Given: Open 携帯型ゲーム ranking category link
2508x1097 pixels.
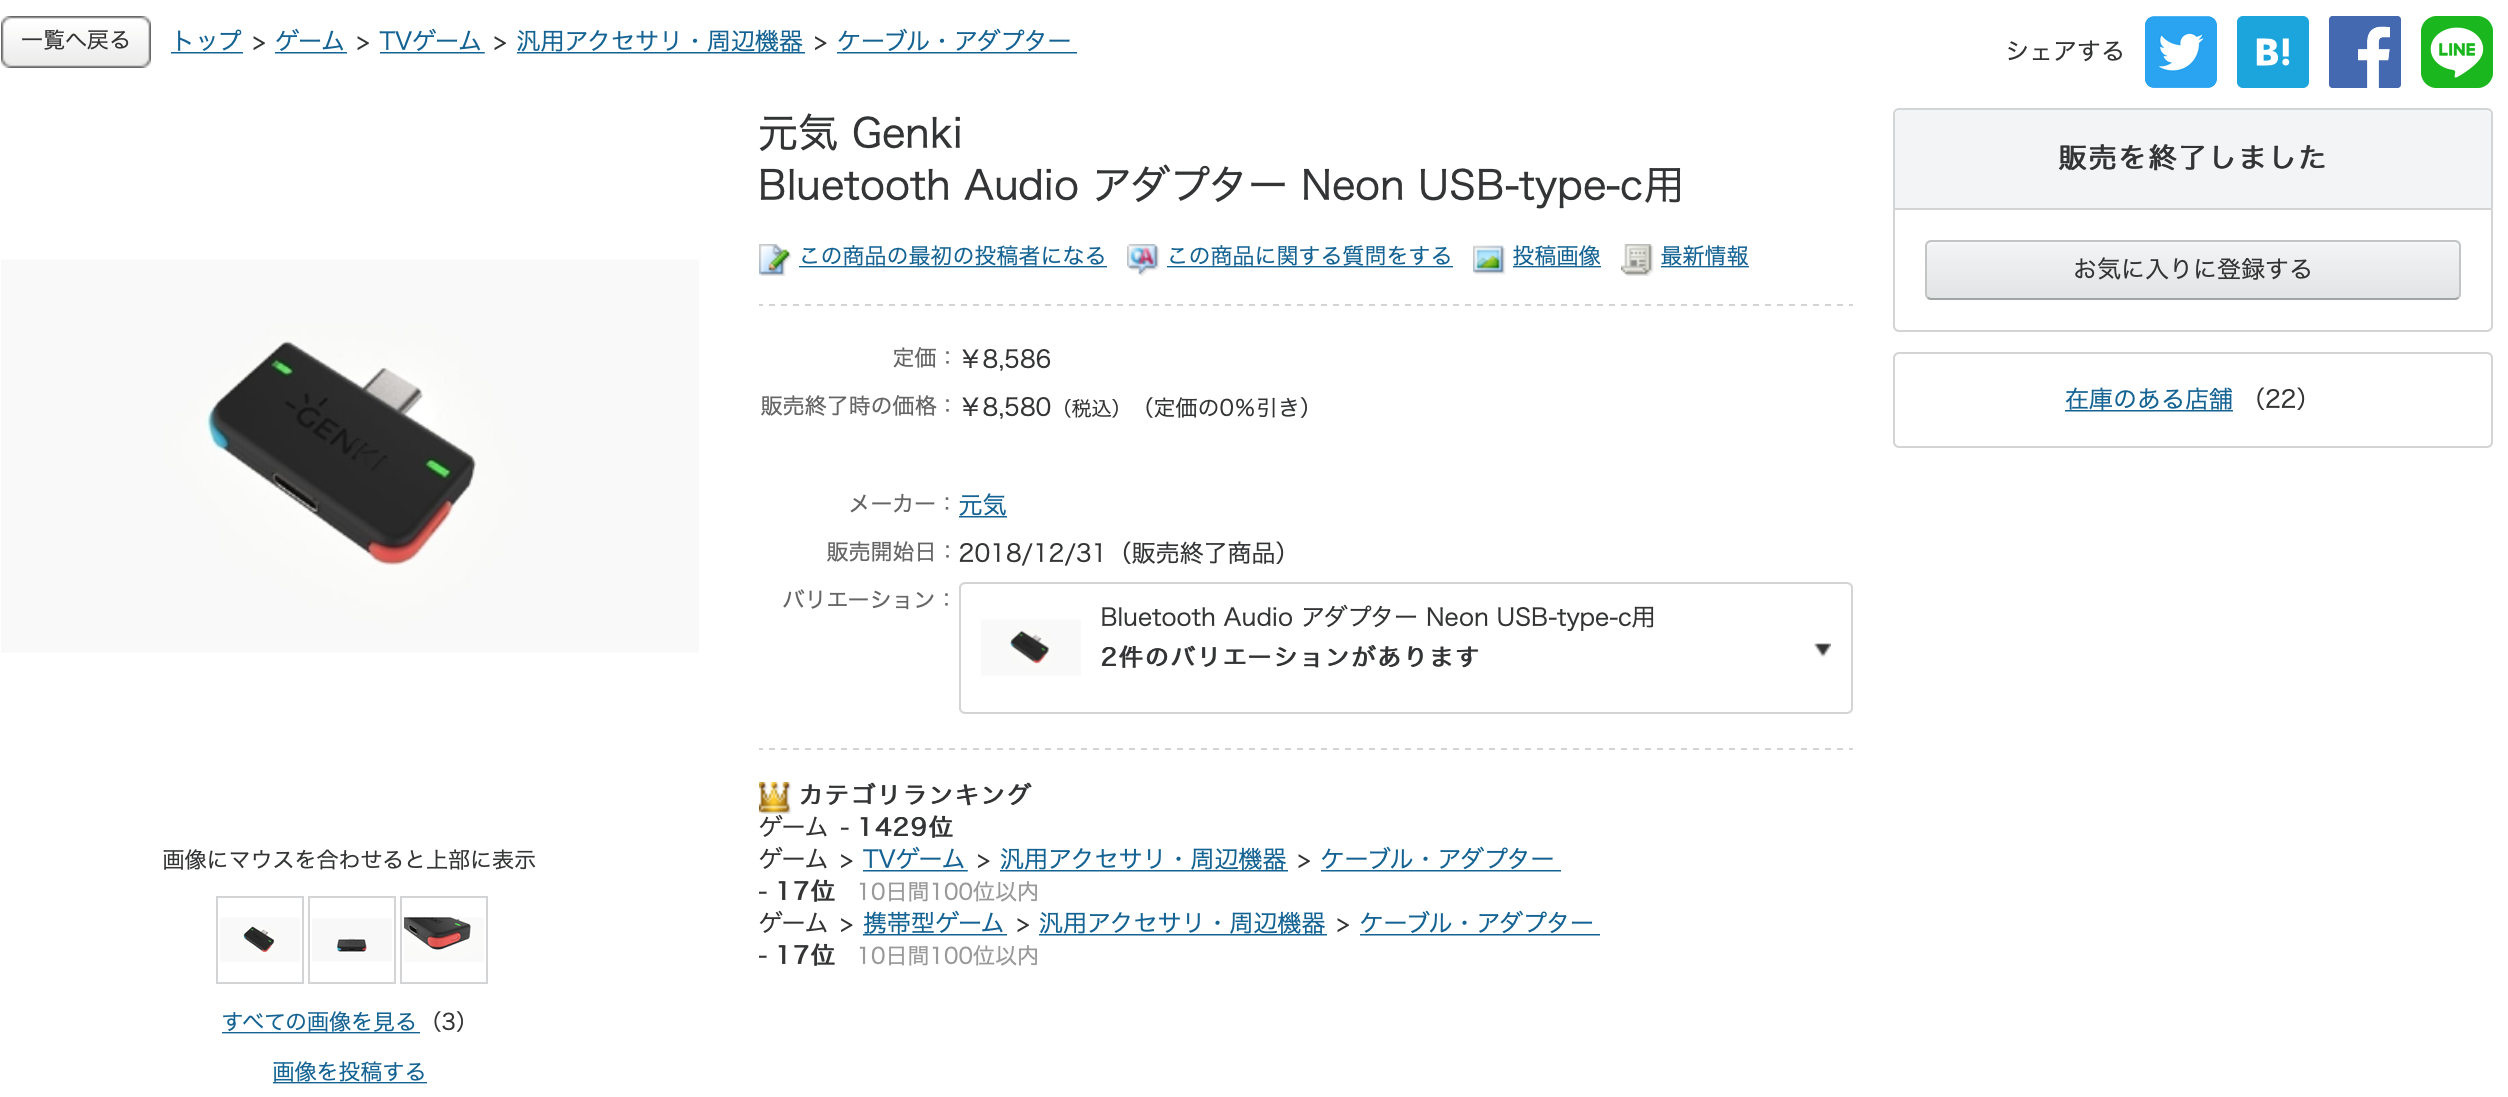Looking at the screenshot, I should [x=932, y=923].
